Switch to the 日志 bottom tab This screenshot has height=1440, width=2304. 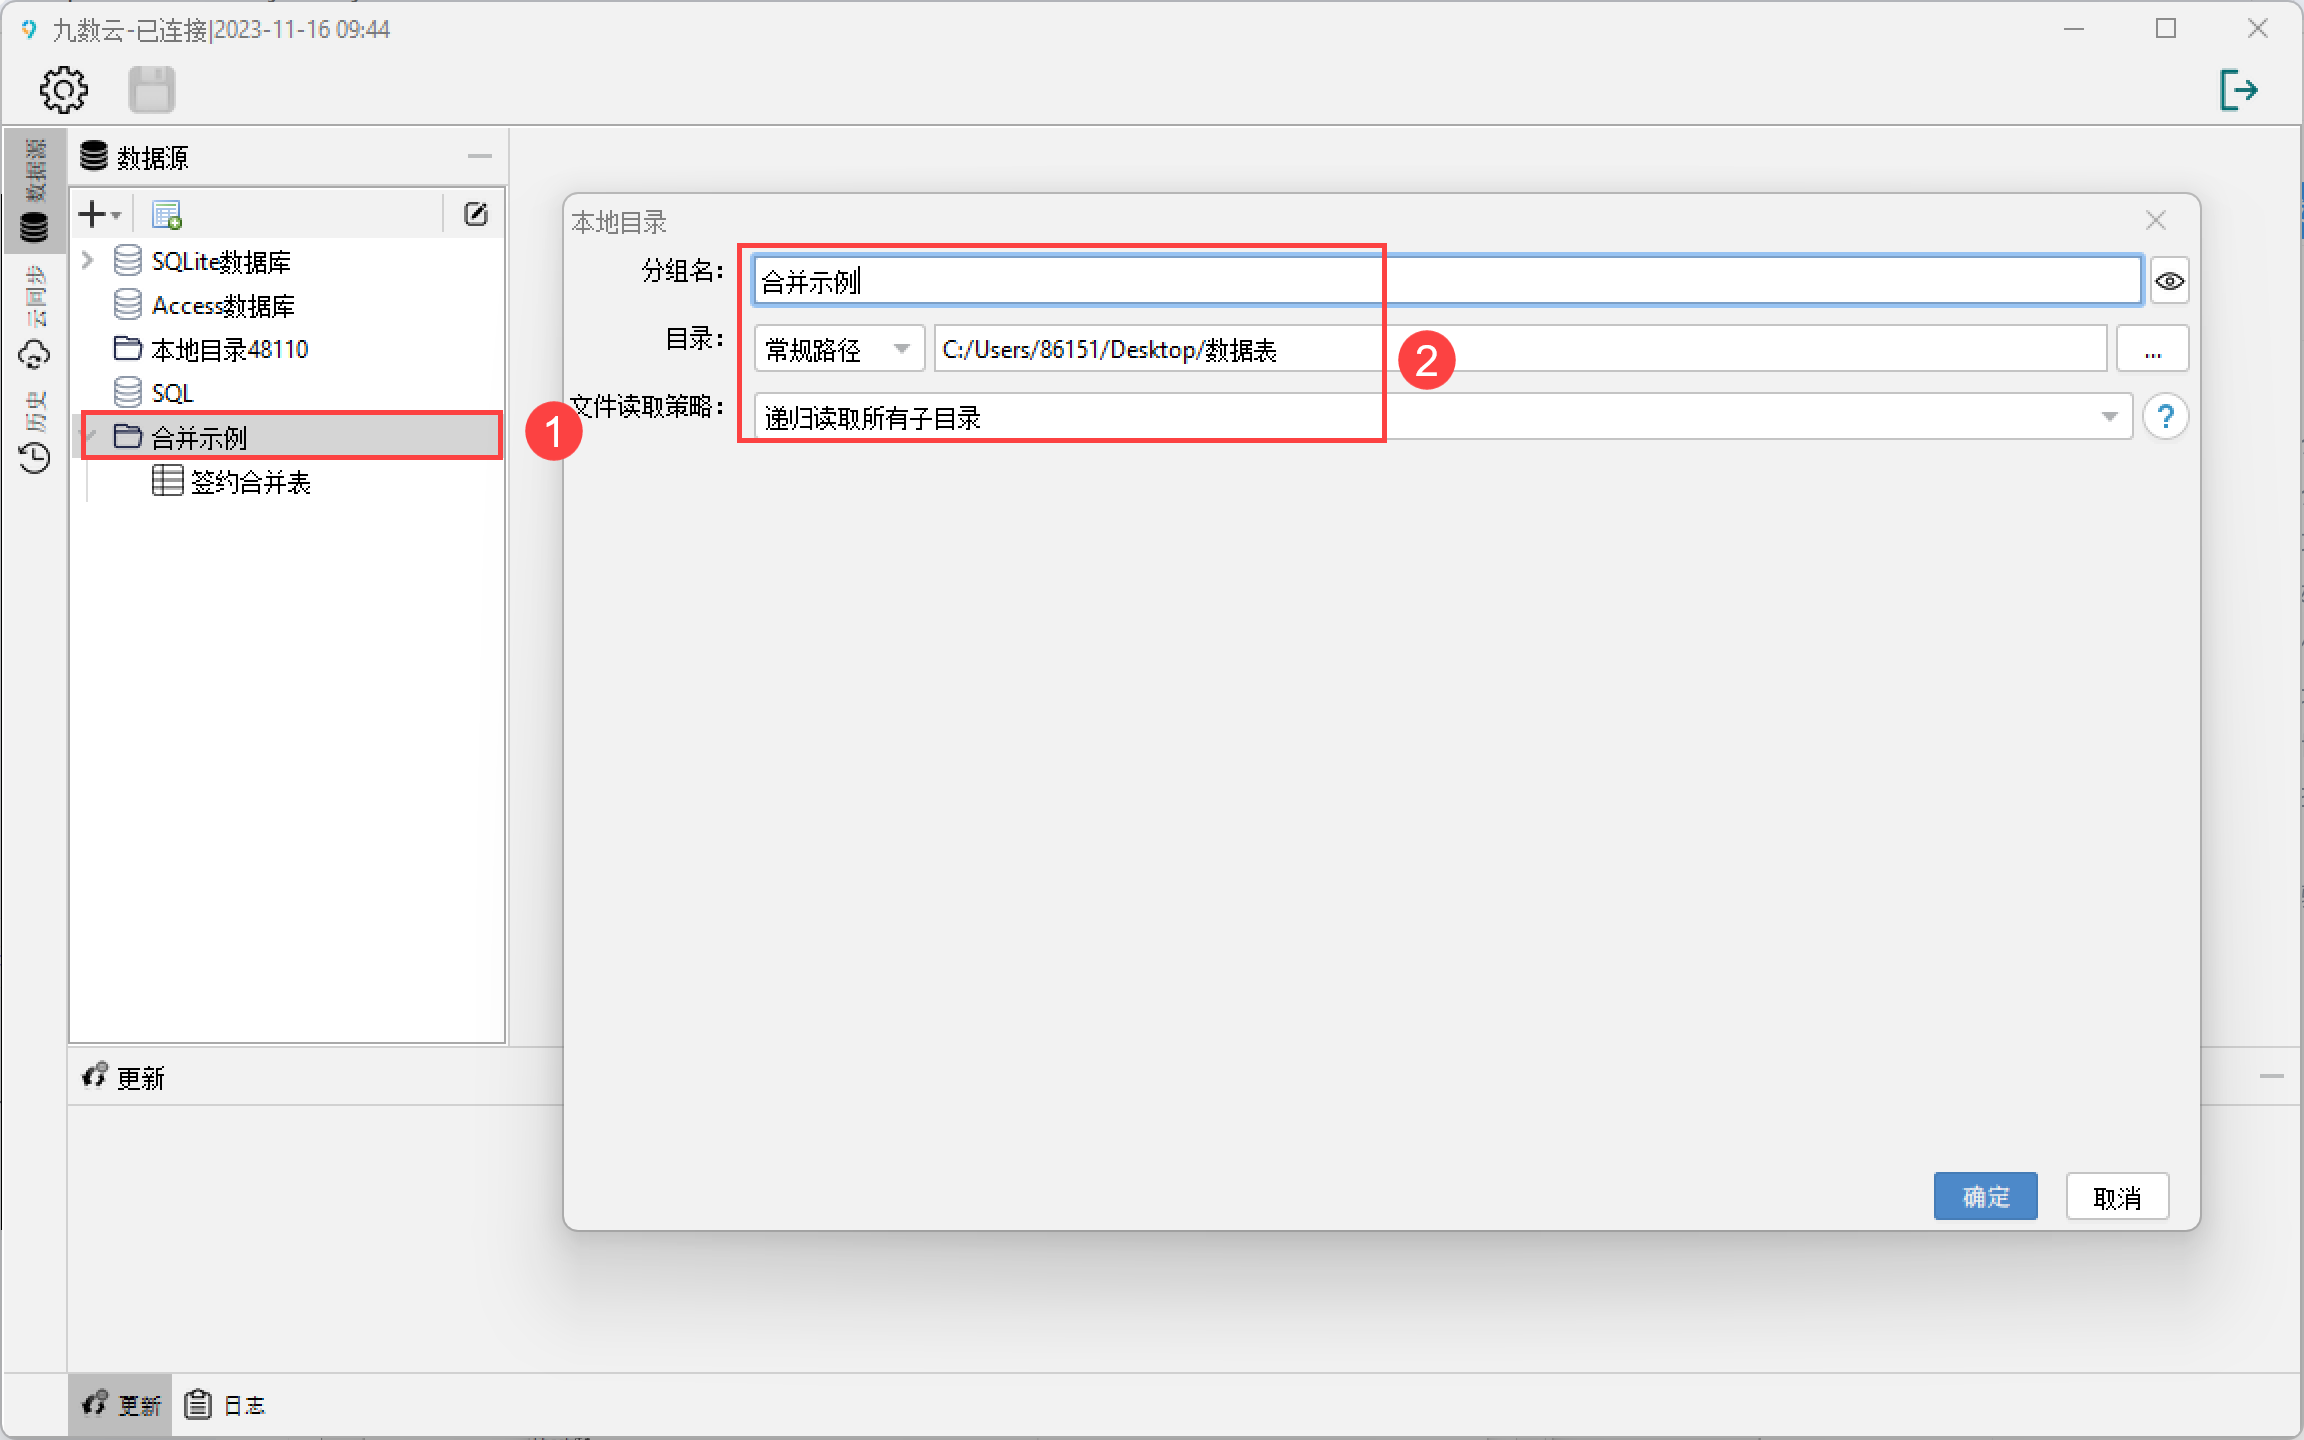click(x=227, y=1405)
